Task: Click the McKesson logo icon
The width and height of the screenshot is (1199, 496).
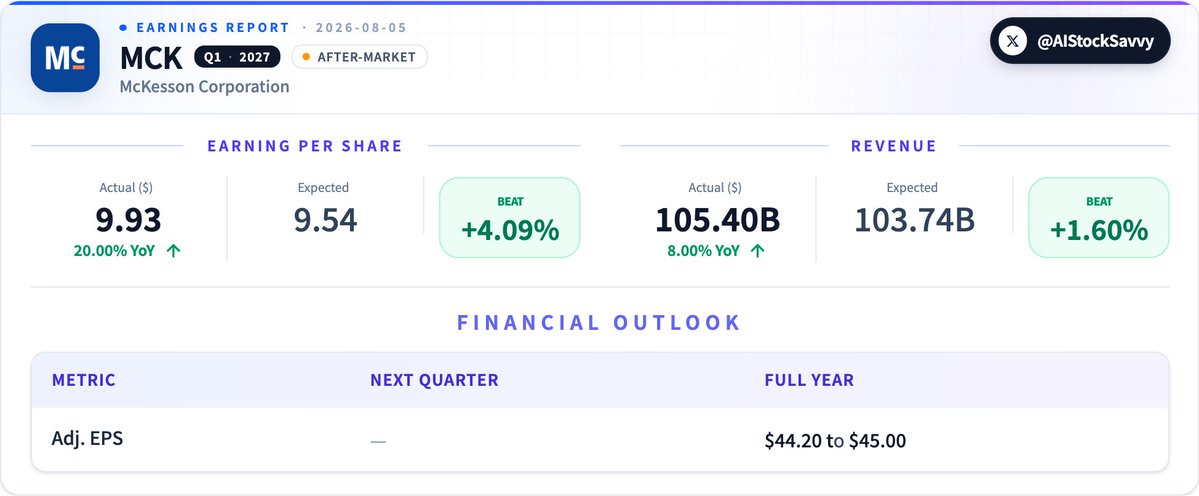Action: 65,57
